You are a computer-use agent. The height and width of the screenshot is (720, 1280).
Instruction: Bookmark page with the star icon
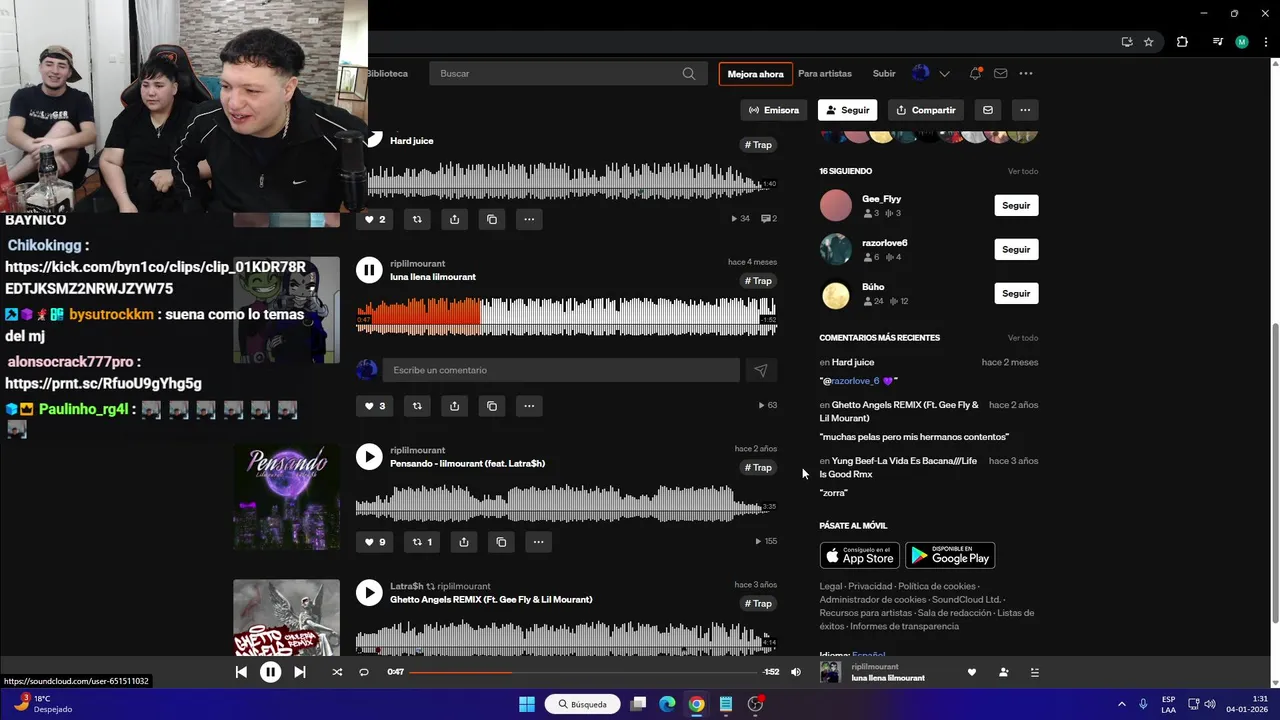click(x=1149, y=42)
